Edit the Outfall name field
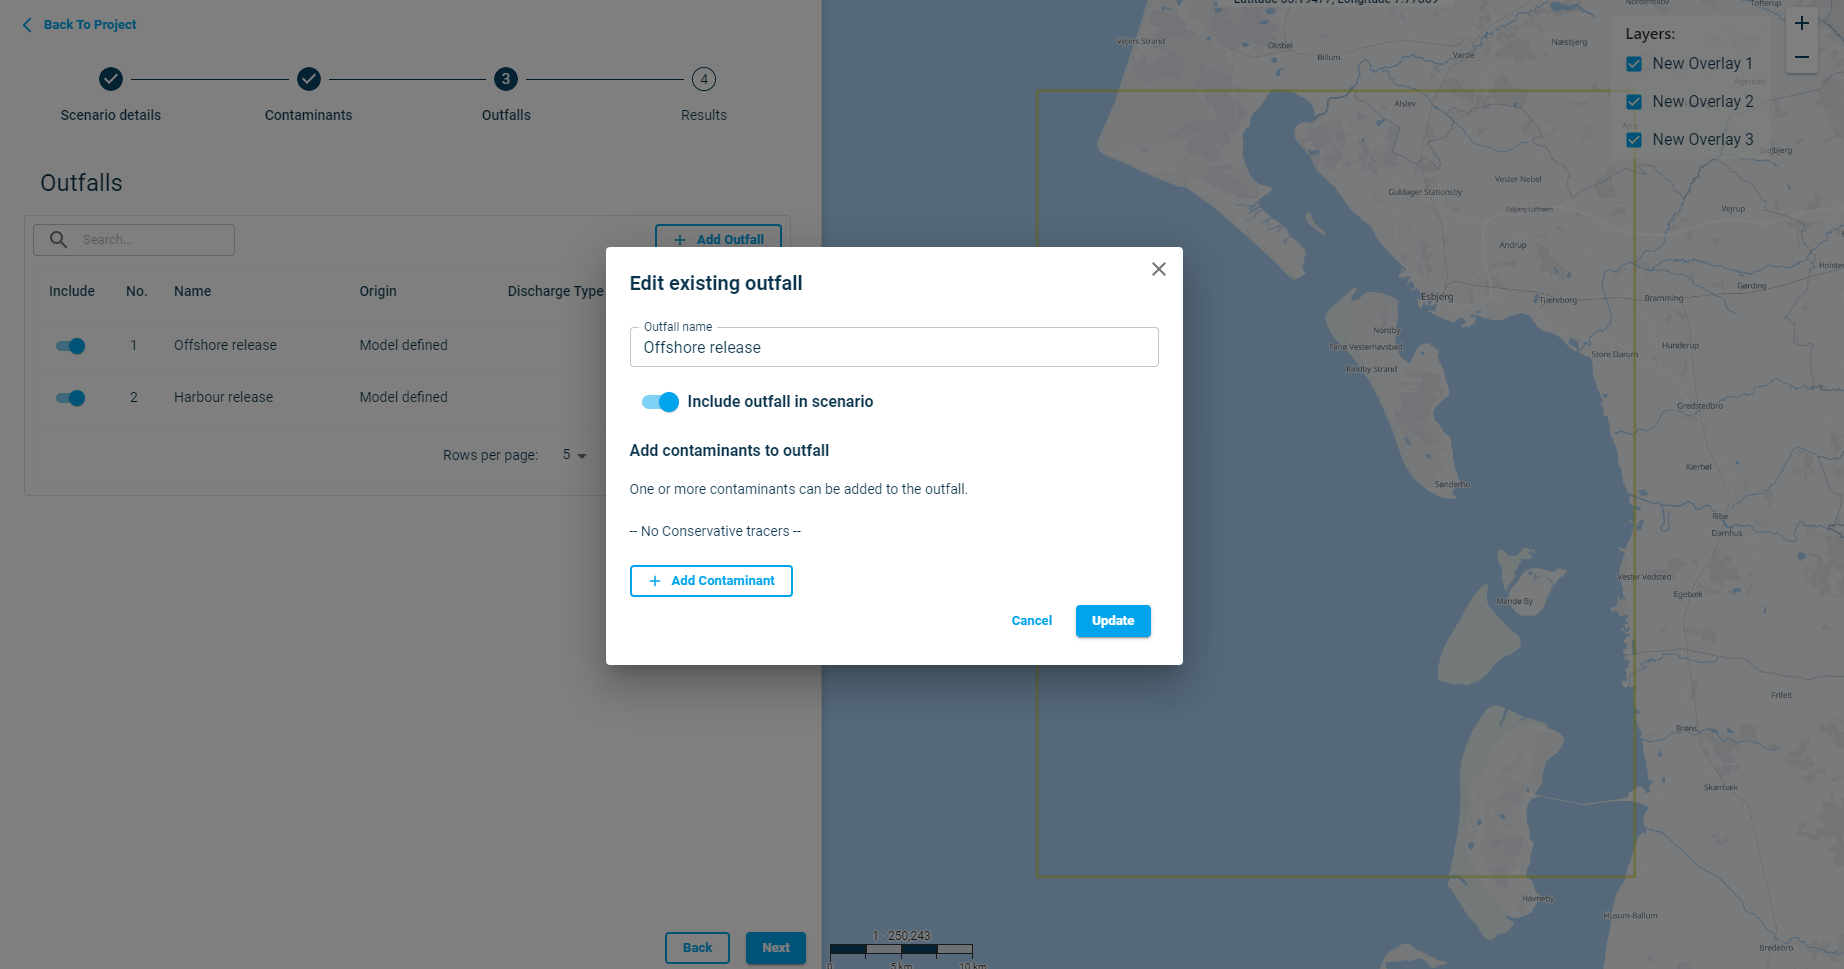 (893, 348)
